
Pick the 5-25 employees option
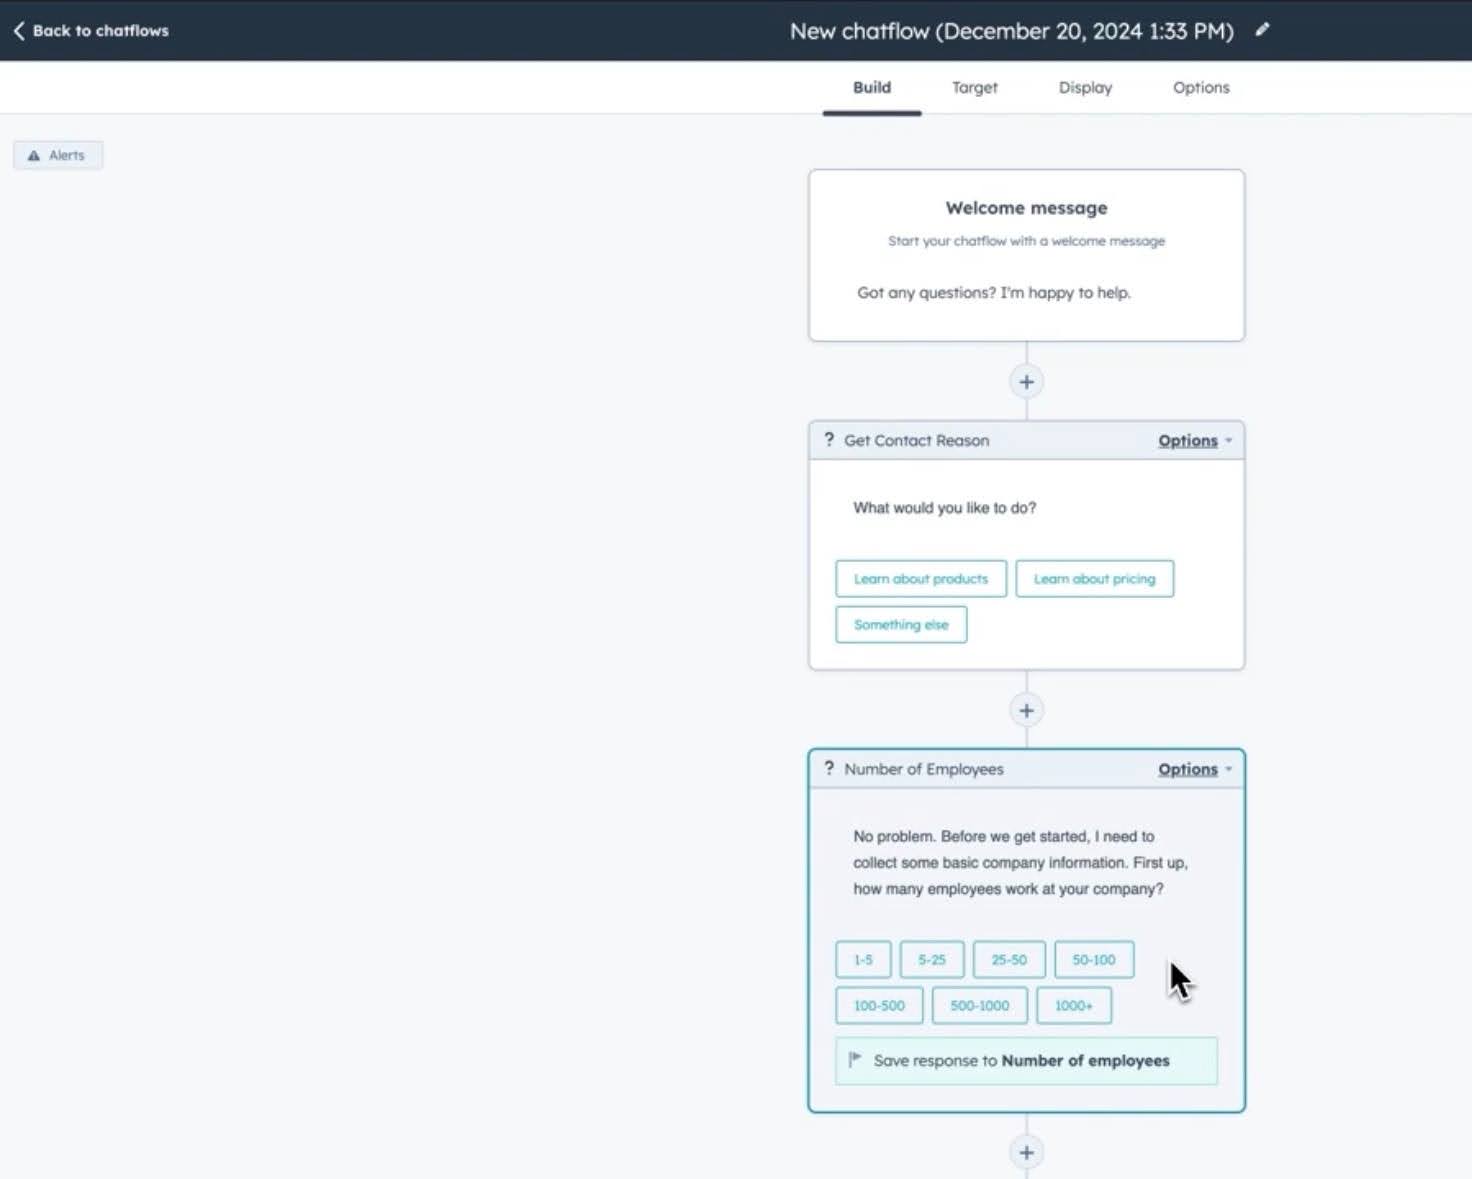click(x=932, y=960)
